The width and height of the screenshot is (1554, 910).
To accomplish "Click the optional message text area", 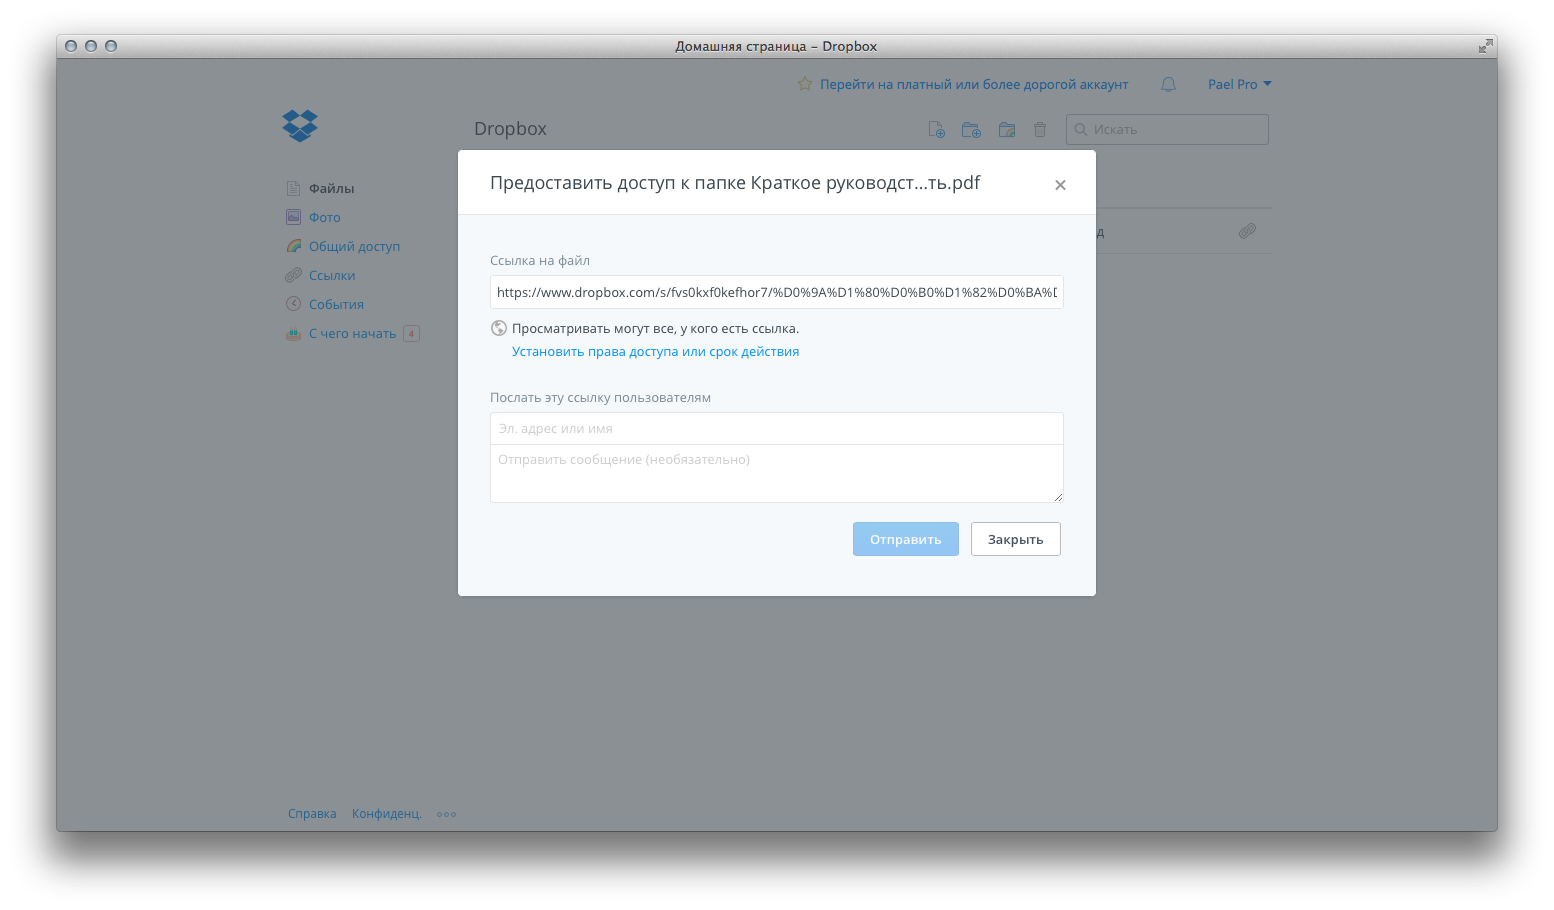I will pyautogui.click(x=776, y=473).
